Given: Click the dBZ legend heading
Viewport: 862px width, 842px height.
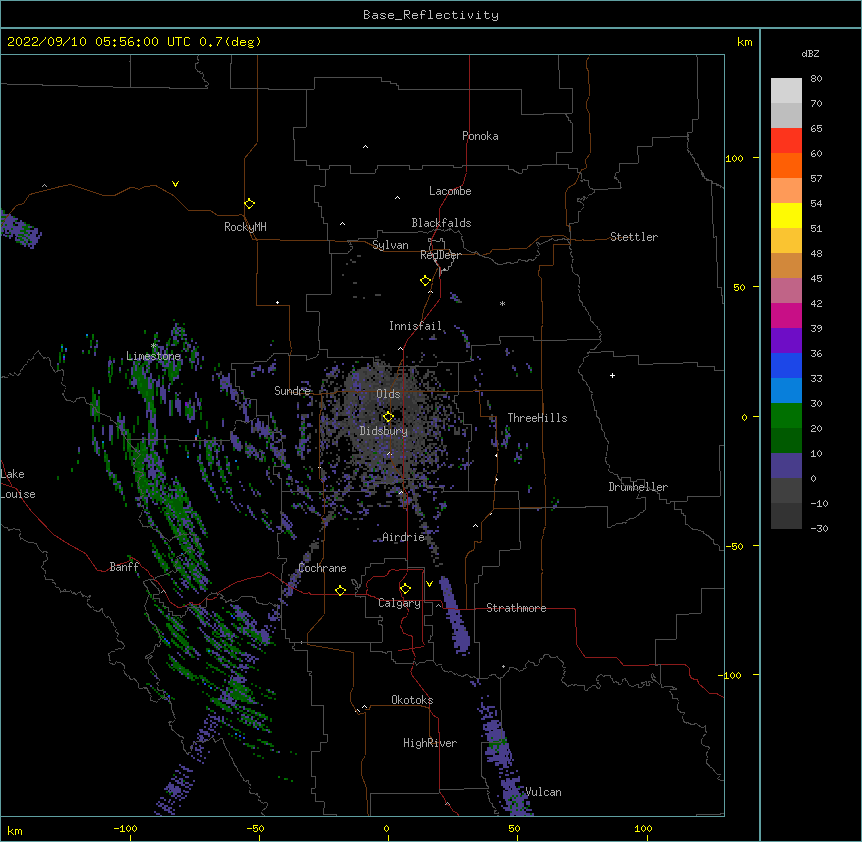Looking at the screenshot, I should click(810, 54).
